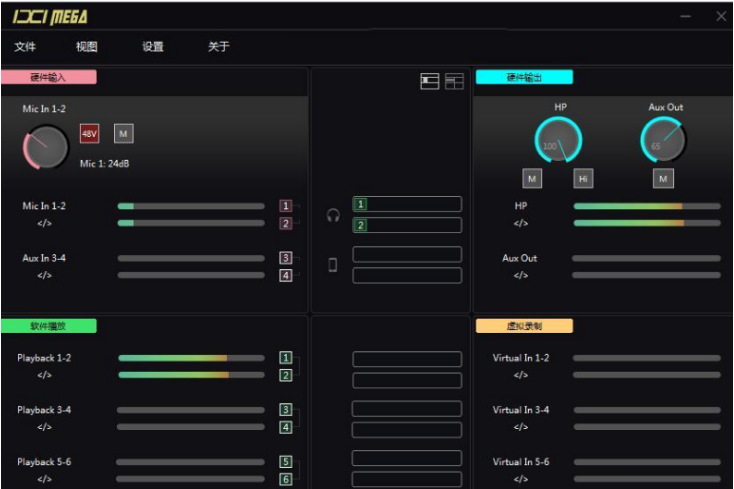Toggle stereo link under Mic In 1-2
The width and height of the screenshot is (734, 489).
click(44, 223)
